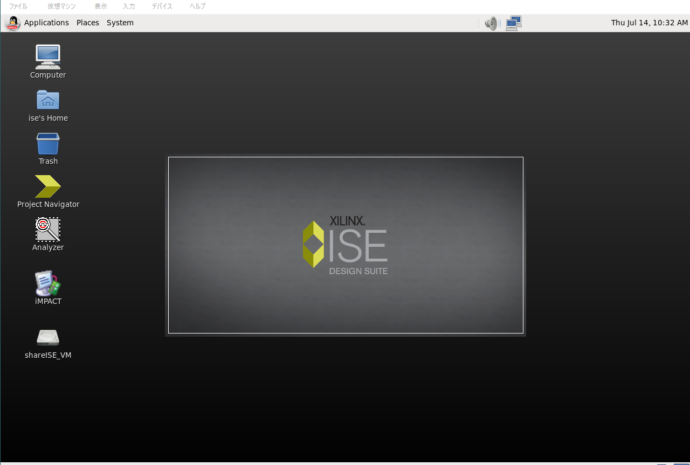This screenshot has width=690, height=465.
Task: Open the Applications menu
Action: tap(46, 23)
